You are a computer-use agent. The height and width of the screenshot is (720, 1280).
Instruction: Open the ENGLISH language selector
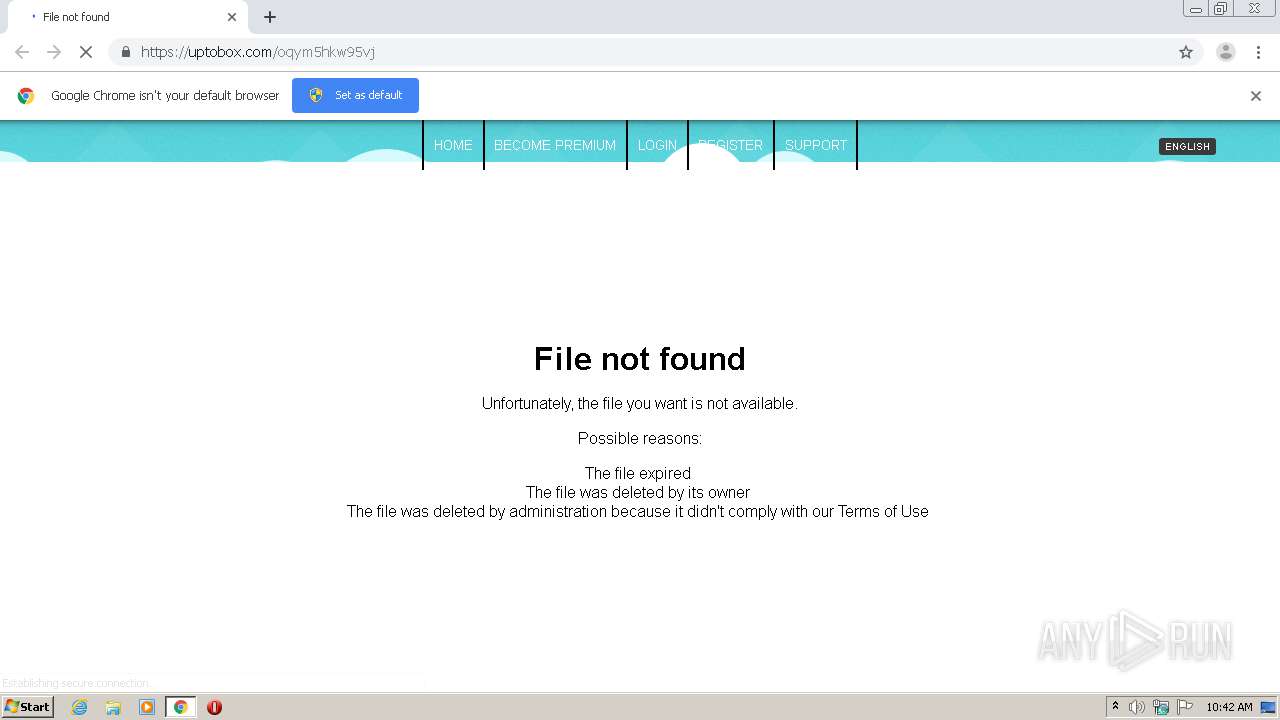[1187, 146]
